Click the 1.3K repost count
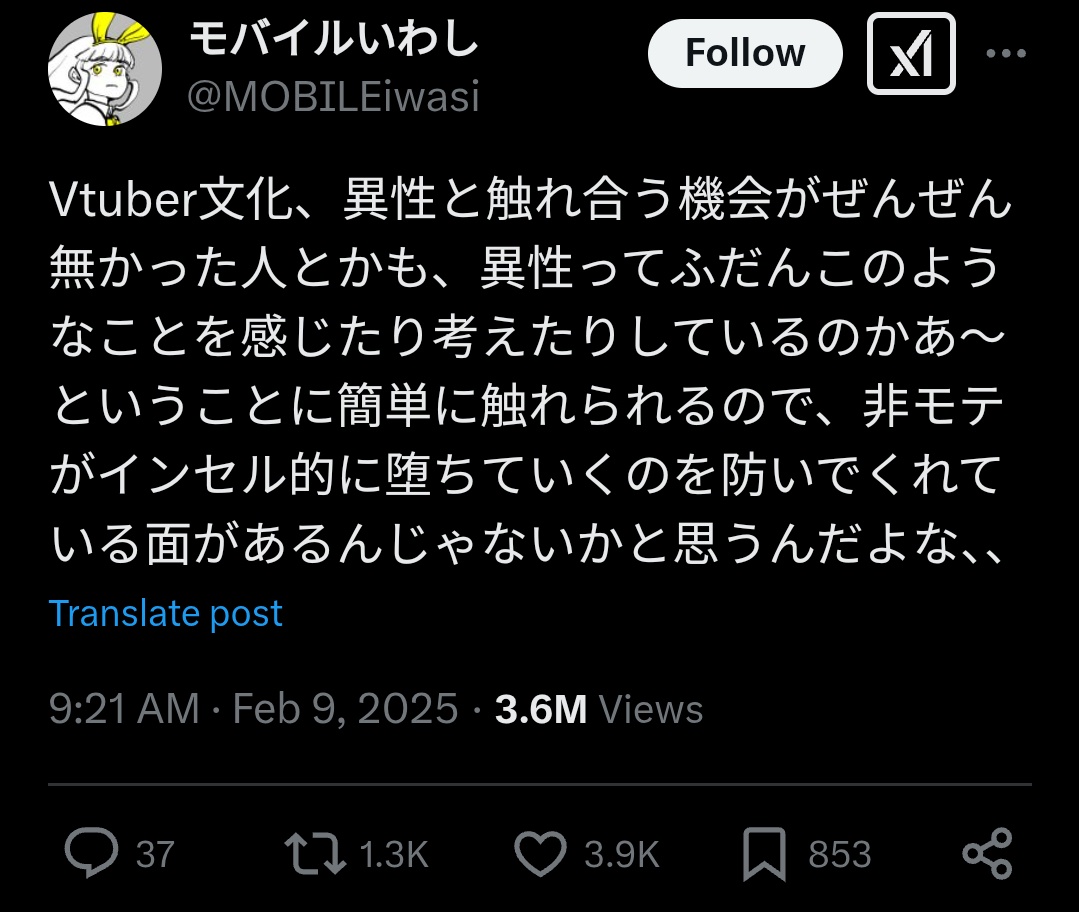Screen dimensions: 1079x912 click(393, 855)
